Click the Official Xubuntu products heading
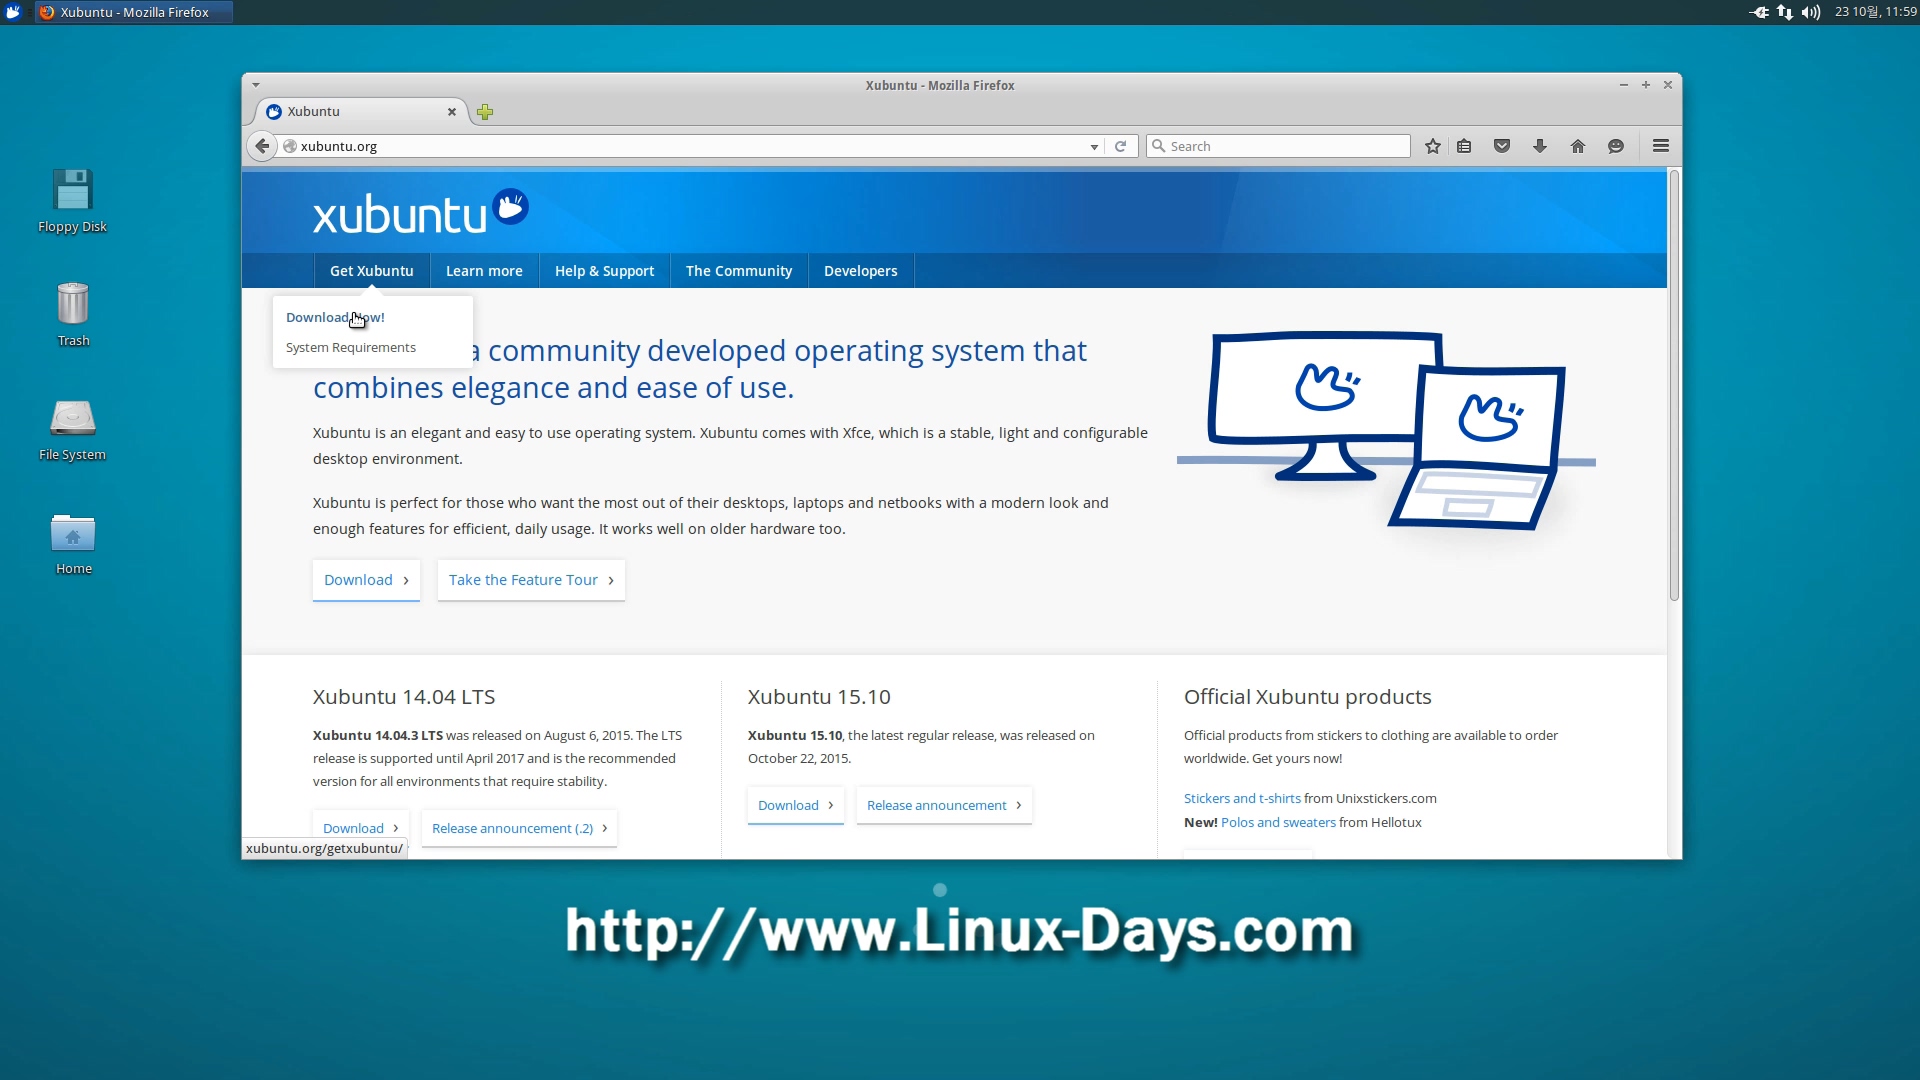 click(1307, 697)
